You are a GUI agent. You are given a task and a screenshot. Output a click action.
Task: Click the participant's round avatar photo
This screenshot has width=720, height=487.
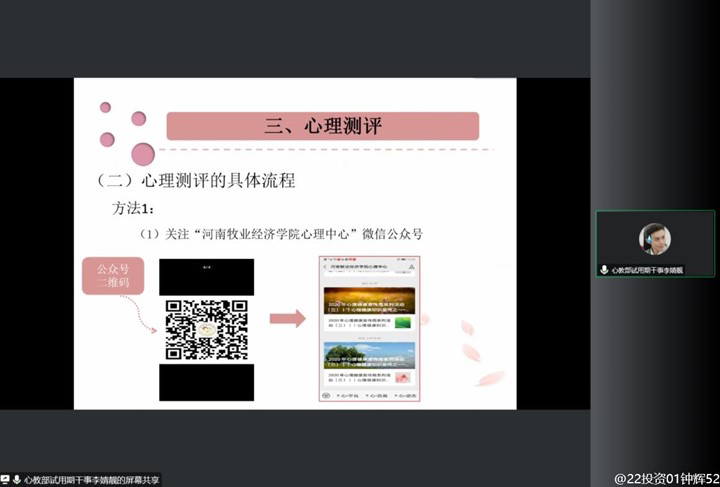tap(655, 239)
